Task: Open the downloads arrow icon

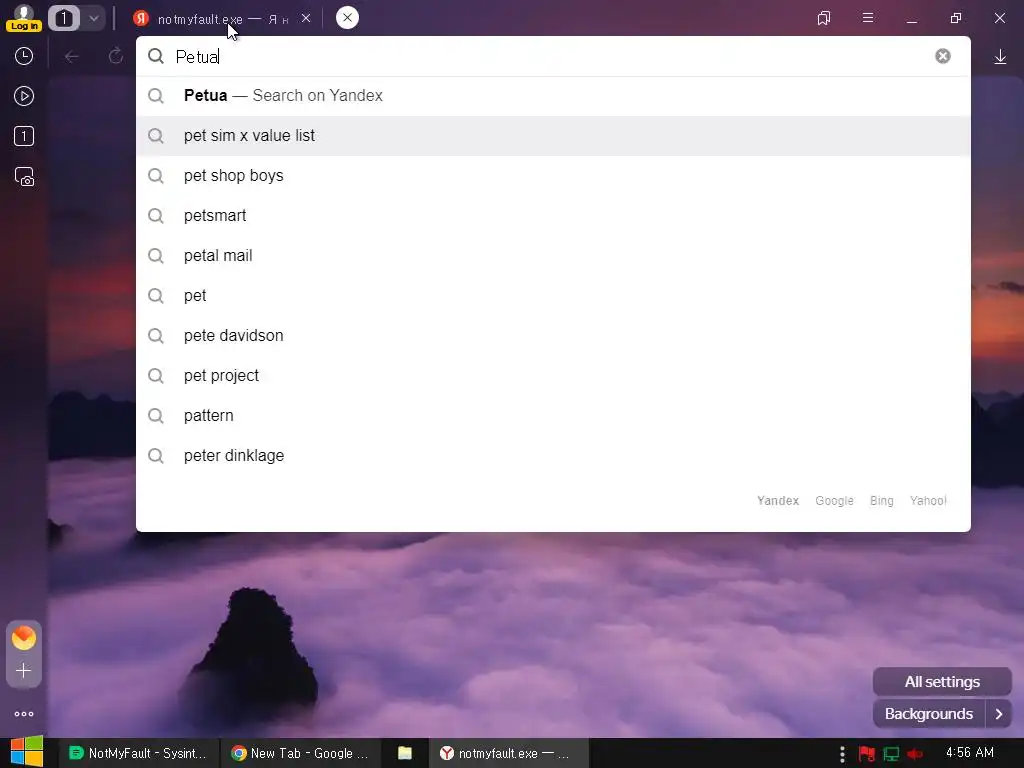Action: pyautogui.click(x=1000, y=57)
